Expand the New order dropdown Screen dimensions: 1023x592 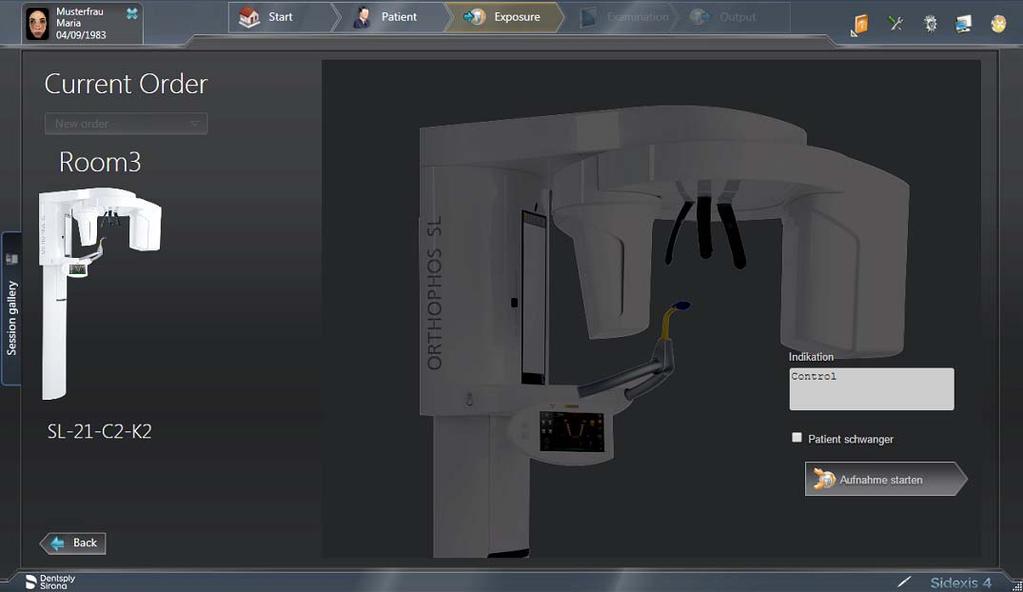pos(126,123)
